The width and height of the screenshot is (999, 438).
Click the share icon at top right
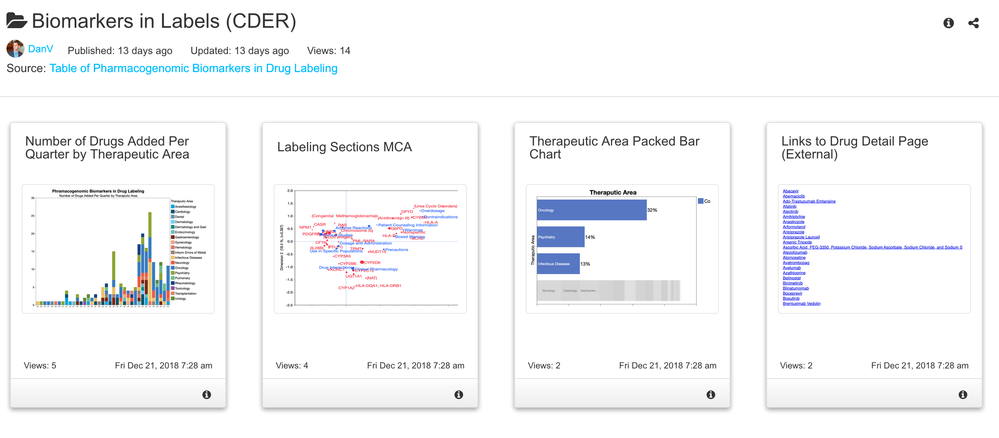click(x=973, y=23)
